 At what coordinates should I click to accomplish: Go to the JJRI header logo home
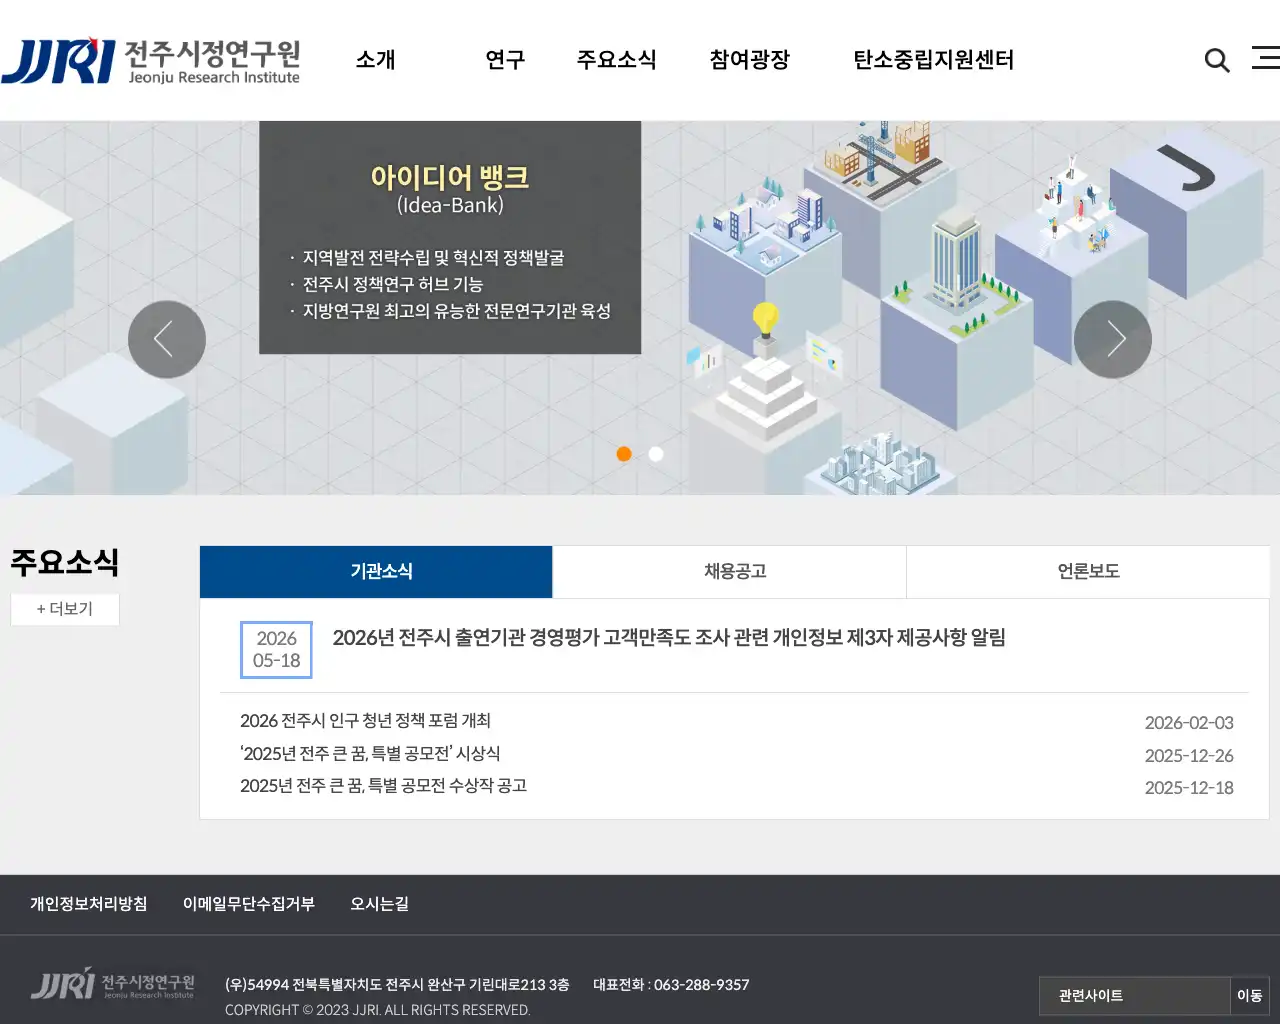pyautogui.click(x=150, y=61)
